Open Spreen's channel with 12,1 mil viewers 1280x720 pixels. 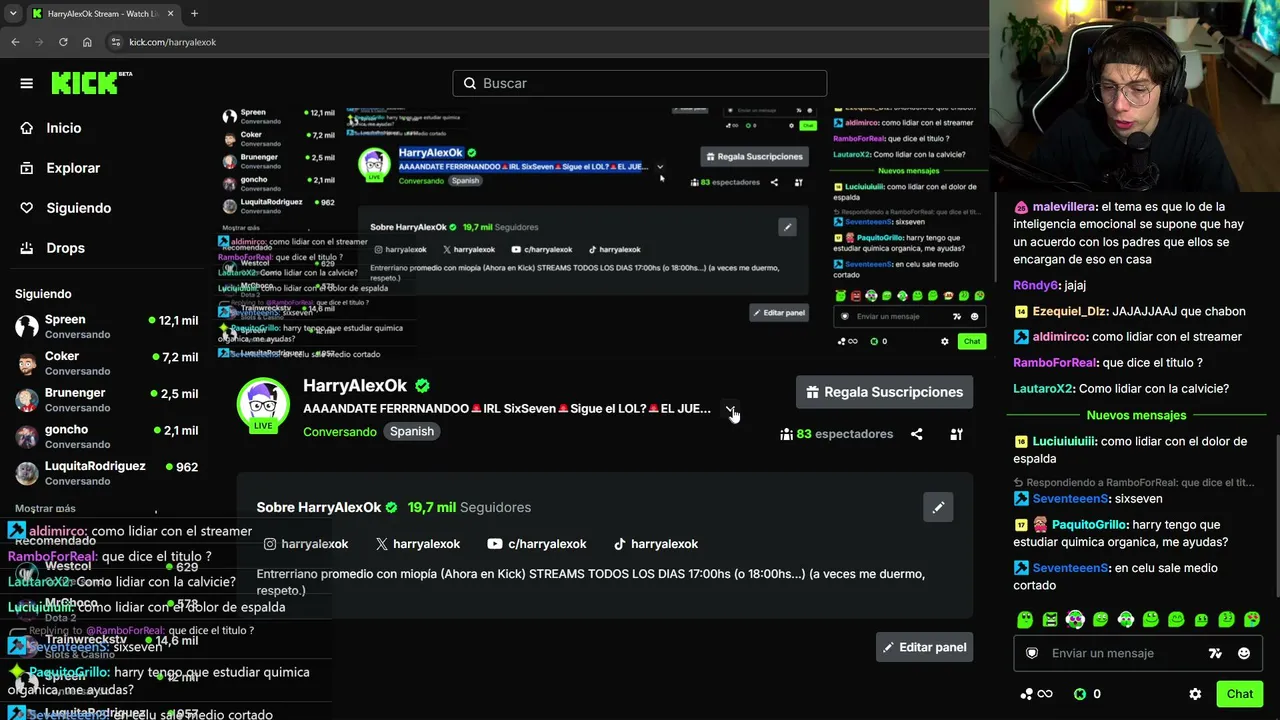tap(107, 327)
